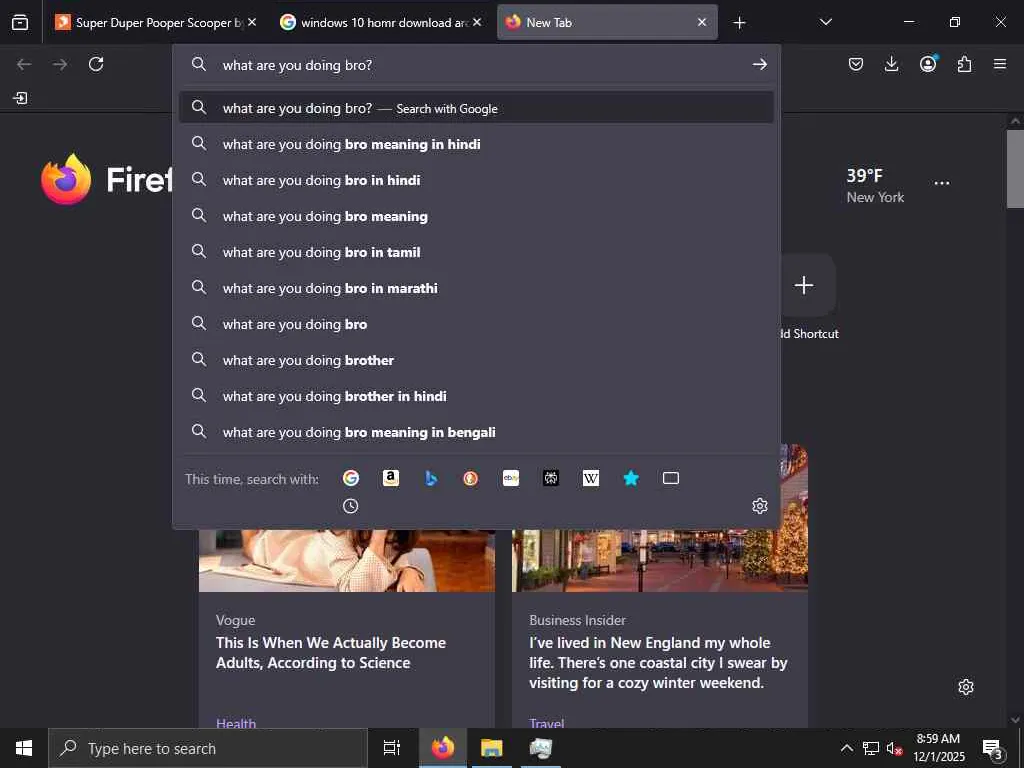1024x768 pixels.
Task: Click the Windows taskbar search box
Action: (208, 748)
